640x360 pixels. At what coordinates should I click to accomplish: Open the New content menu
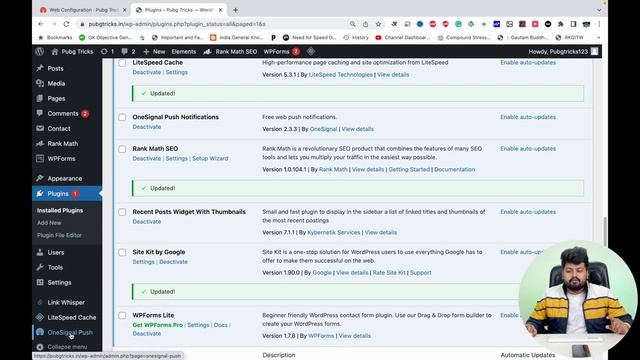point(154,51)
